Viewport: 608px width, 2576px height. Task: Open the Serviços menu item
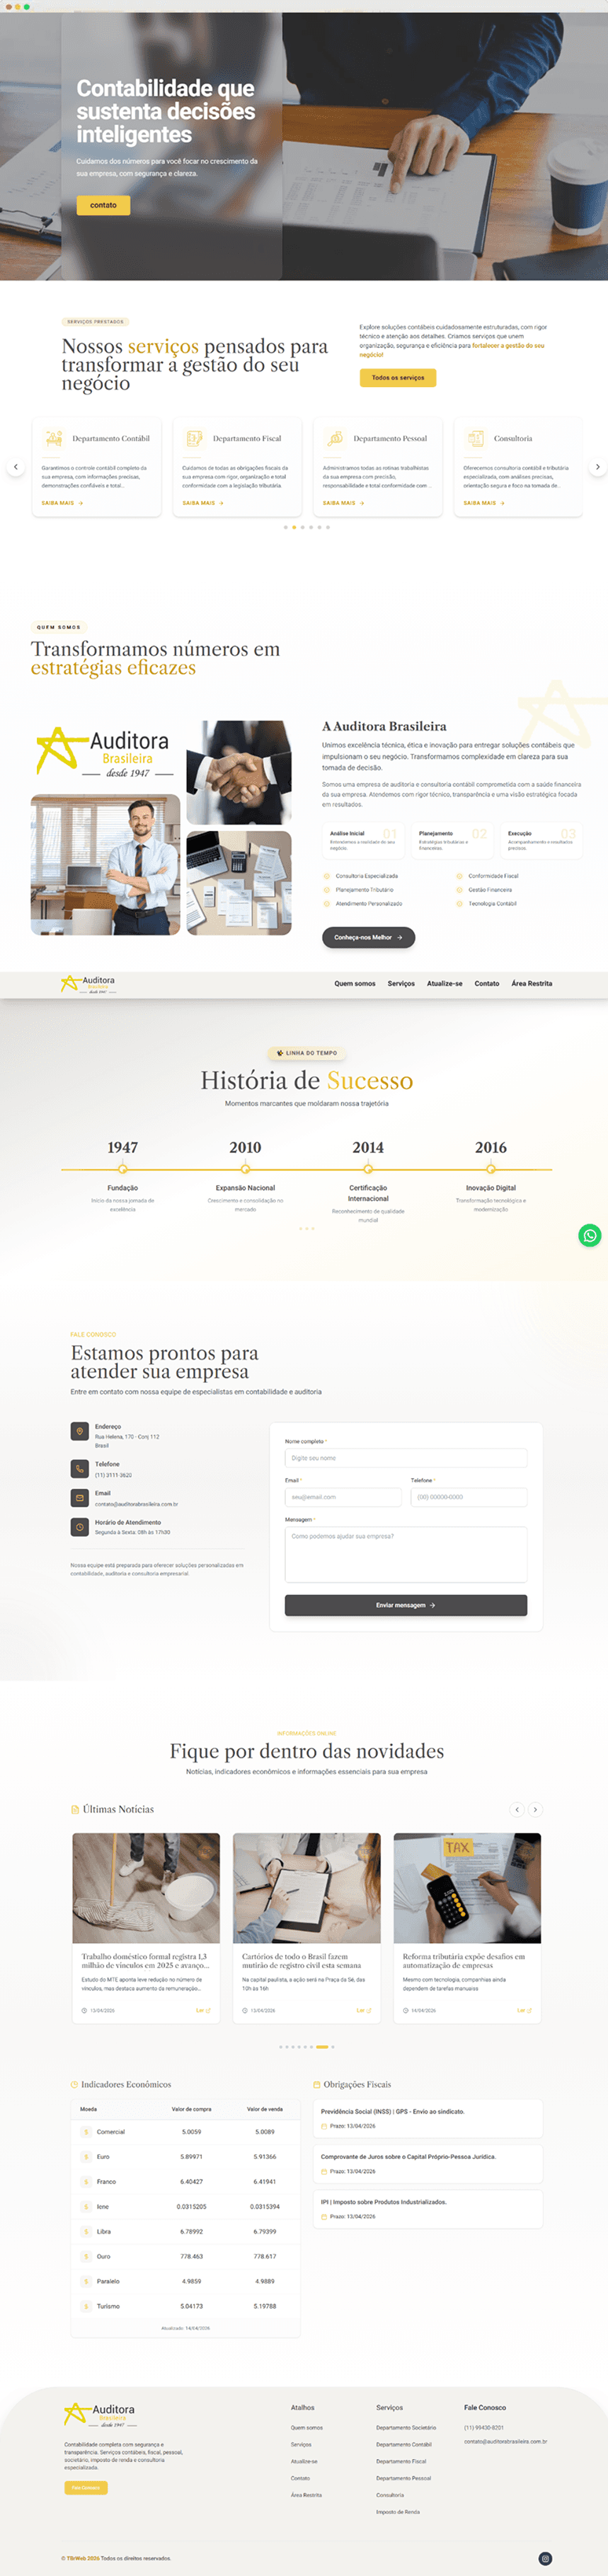pos(401,984)
